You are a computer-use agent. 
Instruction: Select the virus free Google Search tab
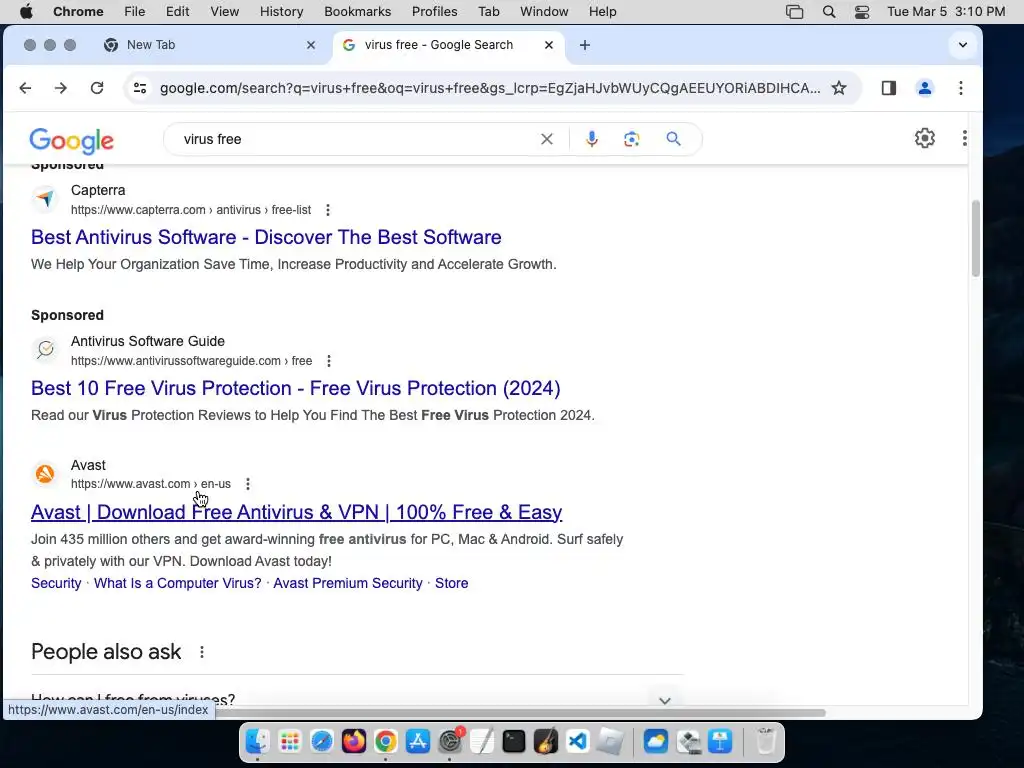click(x=448, y=45)
